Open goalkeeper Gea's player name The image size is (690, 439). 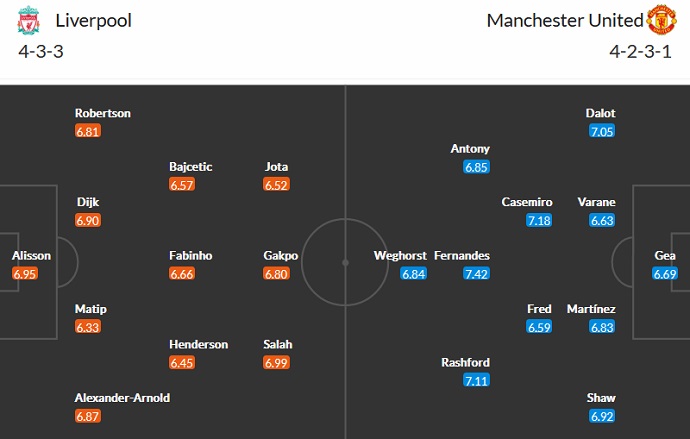[666, 256]
